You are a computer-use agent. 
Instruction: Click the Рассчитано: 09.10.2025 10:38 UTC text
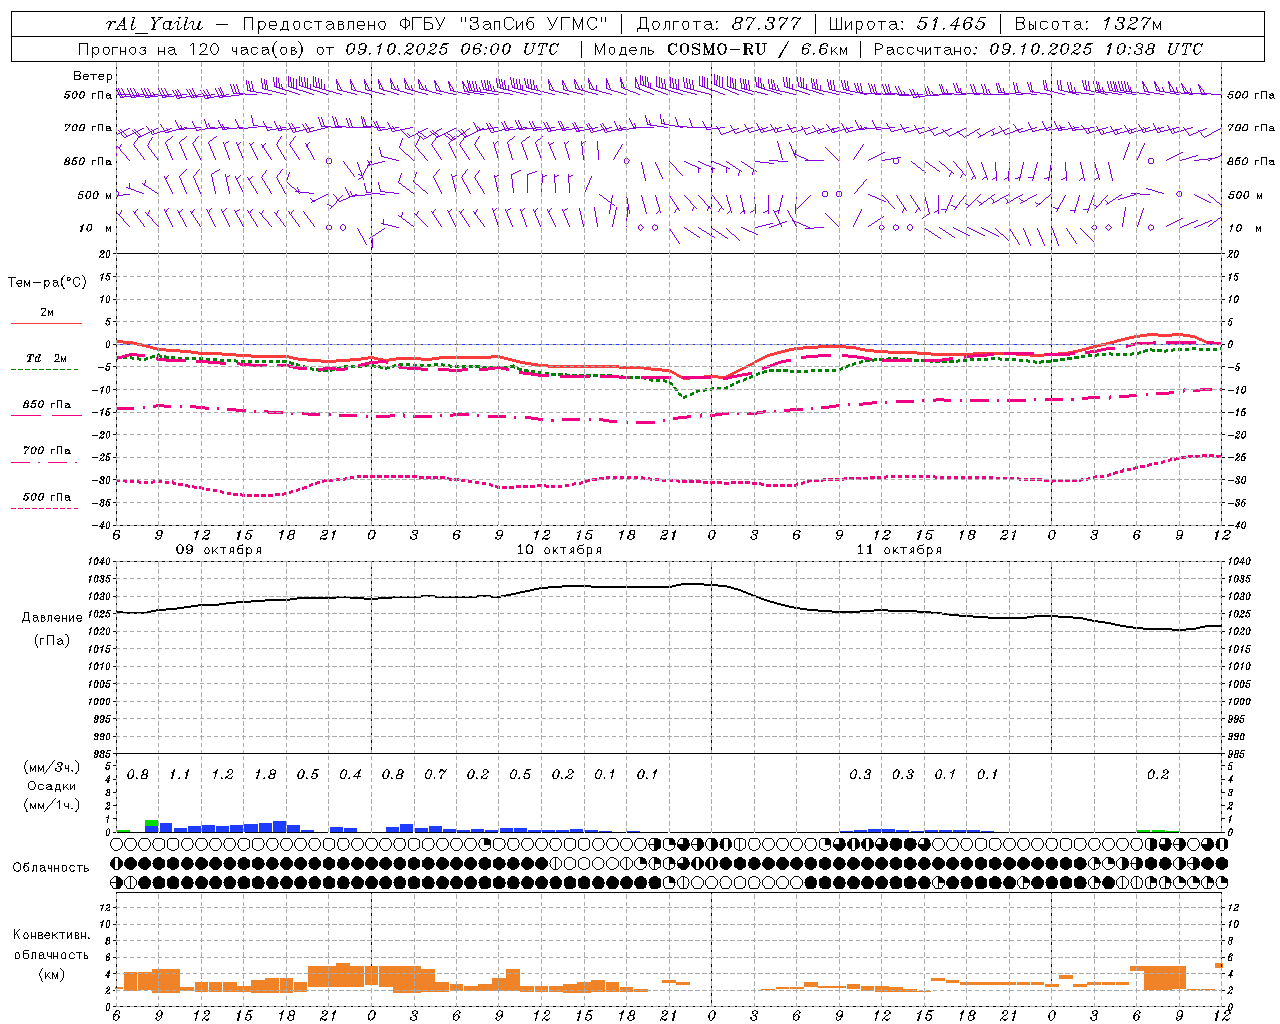point(1038,49)
